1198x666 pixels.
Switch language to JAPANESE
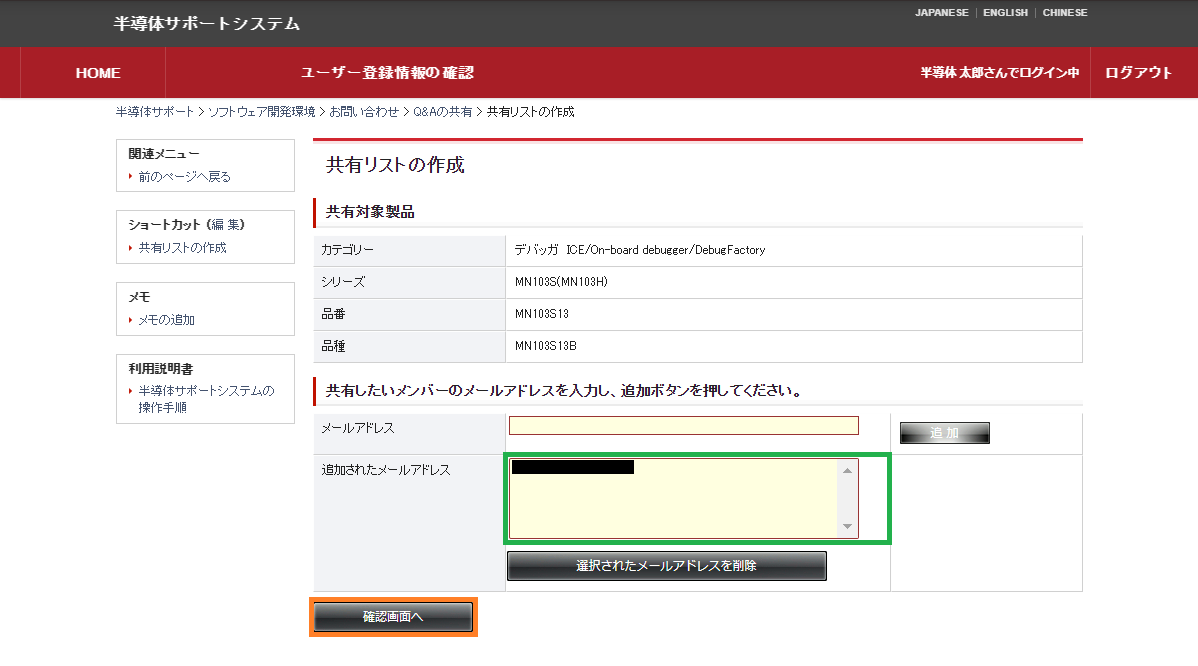(941, 13)
